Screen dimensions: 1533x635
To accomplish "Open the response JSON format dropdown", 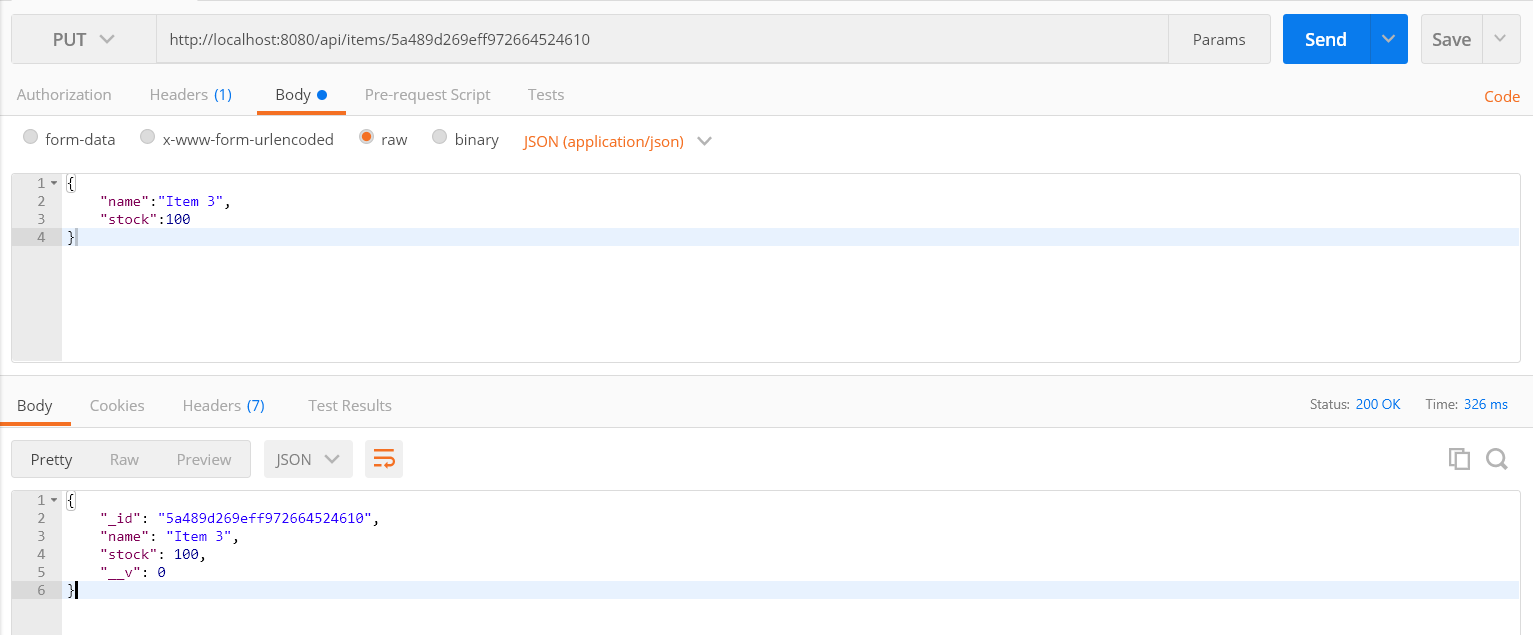I will point(308,459).
